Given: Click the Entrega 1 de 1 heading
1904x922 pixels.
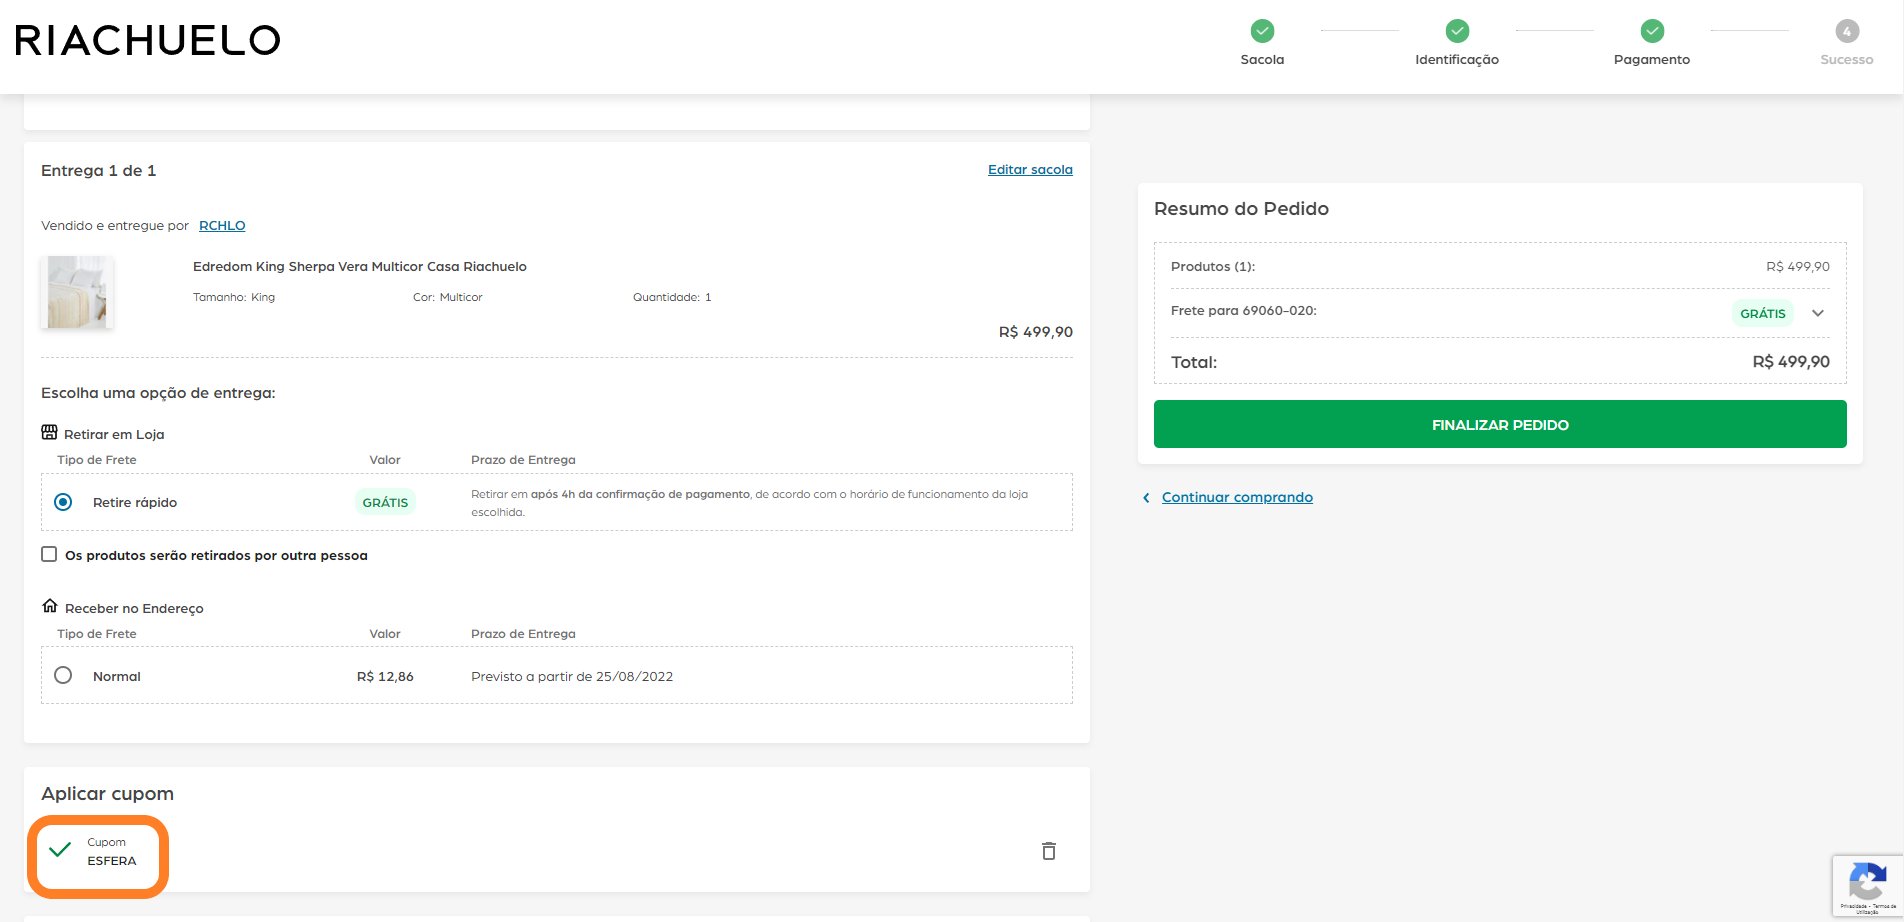Looking at the screenshot, I should [99, 171].
